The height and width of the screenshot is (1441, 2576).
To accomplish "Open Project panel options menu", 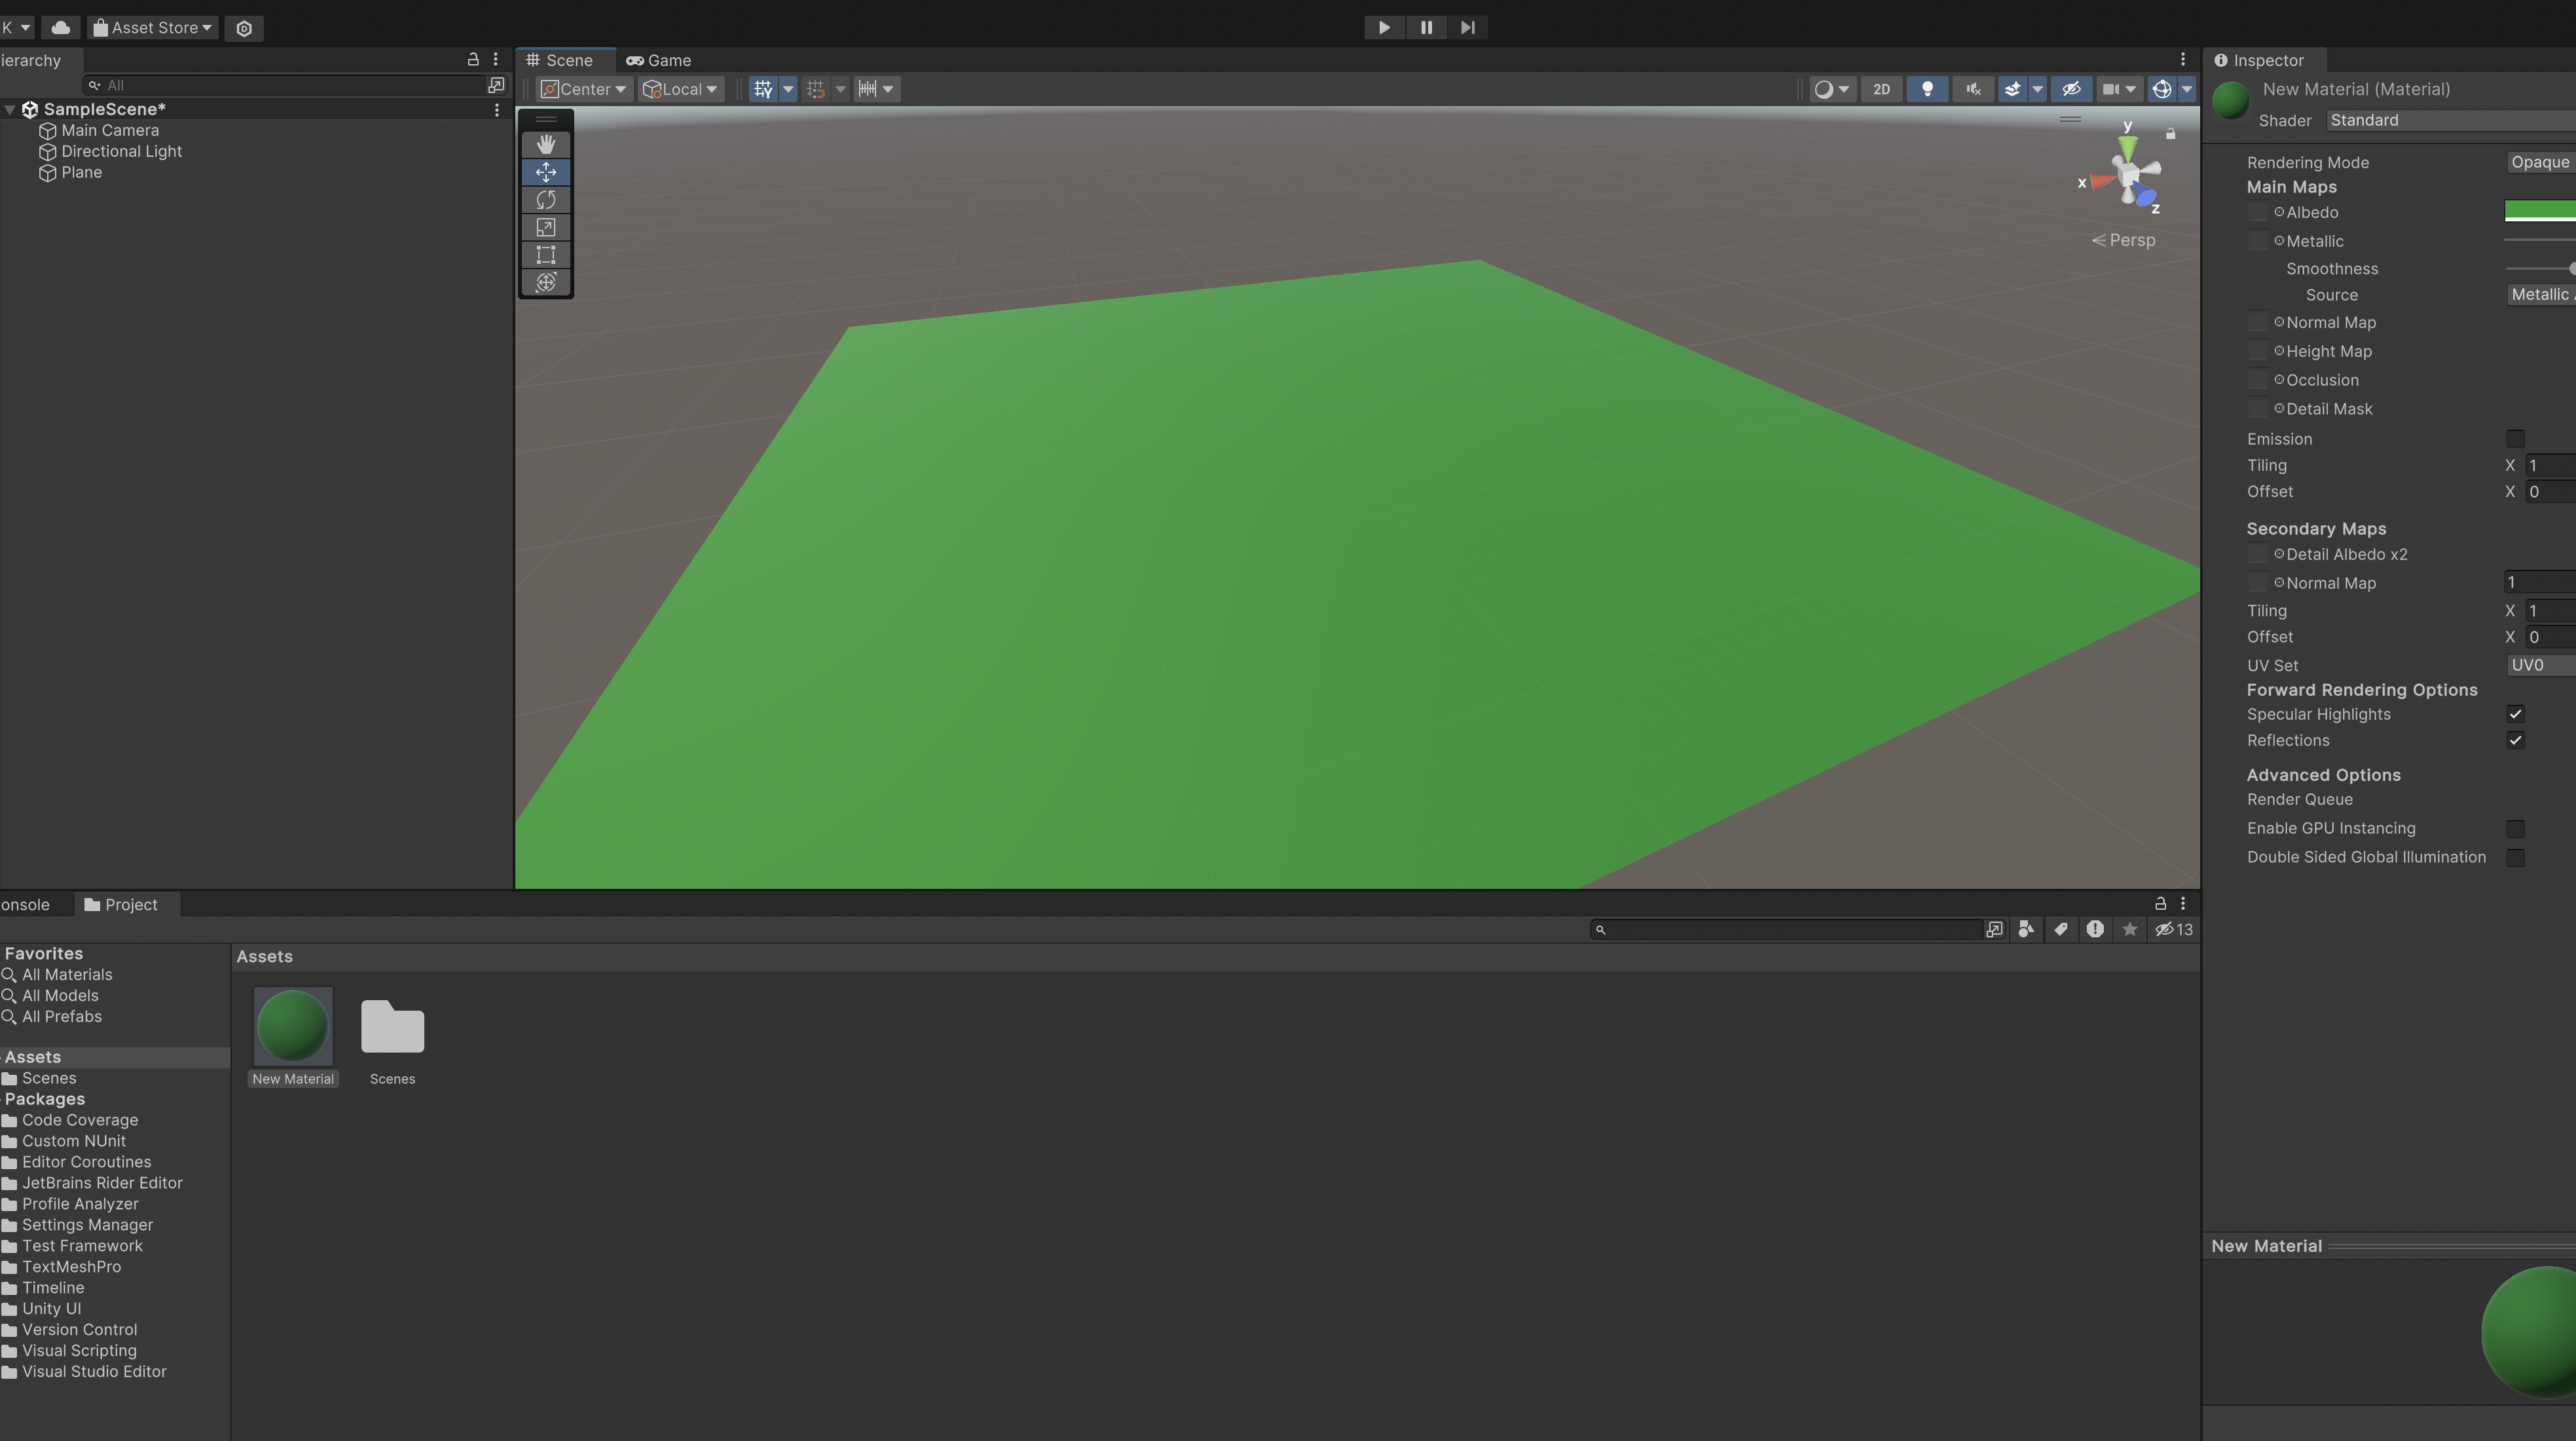I will 2183,903.
